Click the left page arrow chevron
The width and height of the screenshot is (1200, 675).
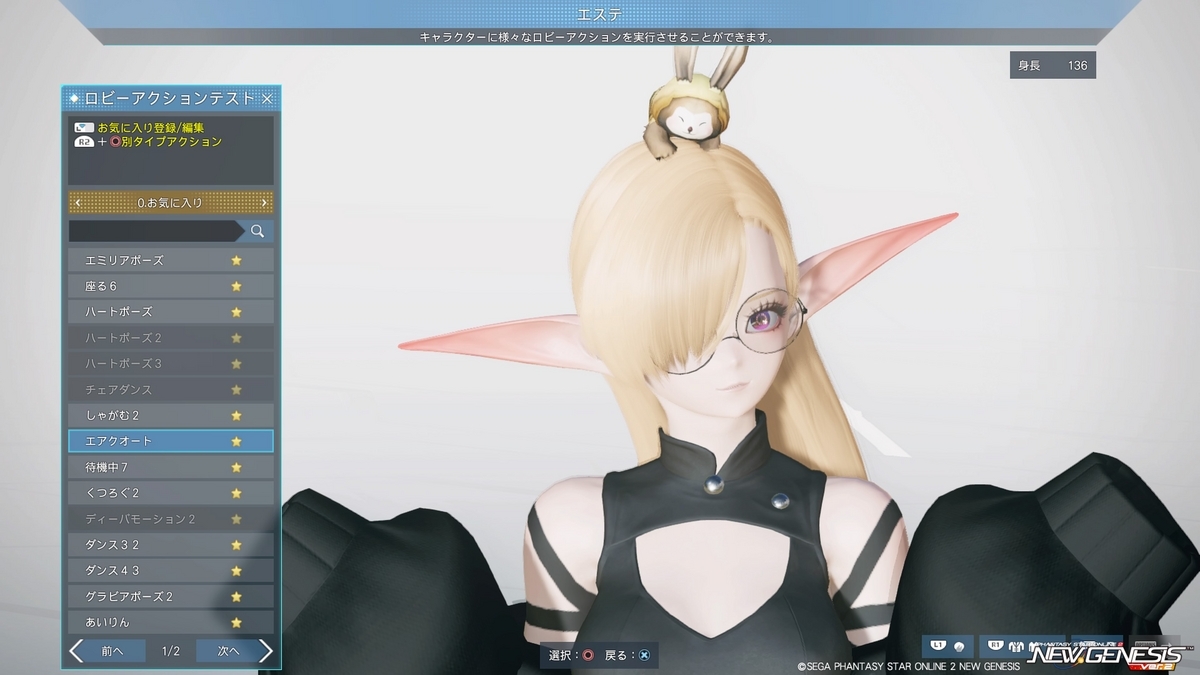click(x=76, y=651)
